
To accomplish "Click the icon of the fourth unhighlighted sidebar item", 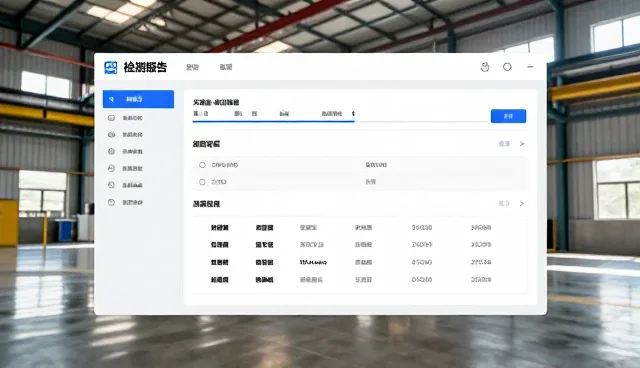I will tap(111, 168).
